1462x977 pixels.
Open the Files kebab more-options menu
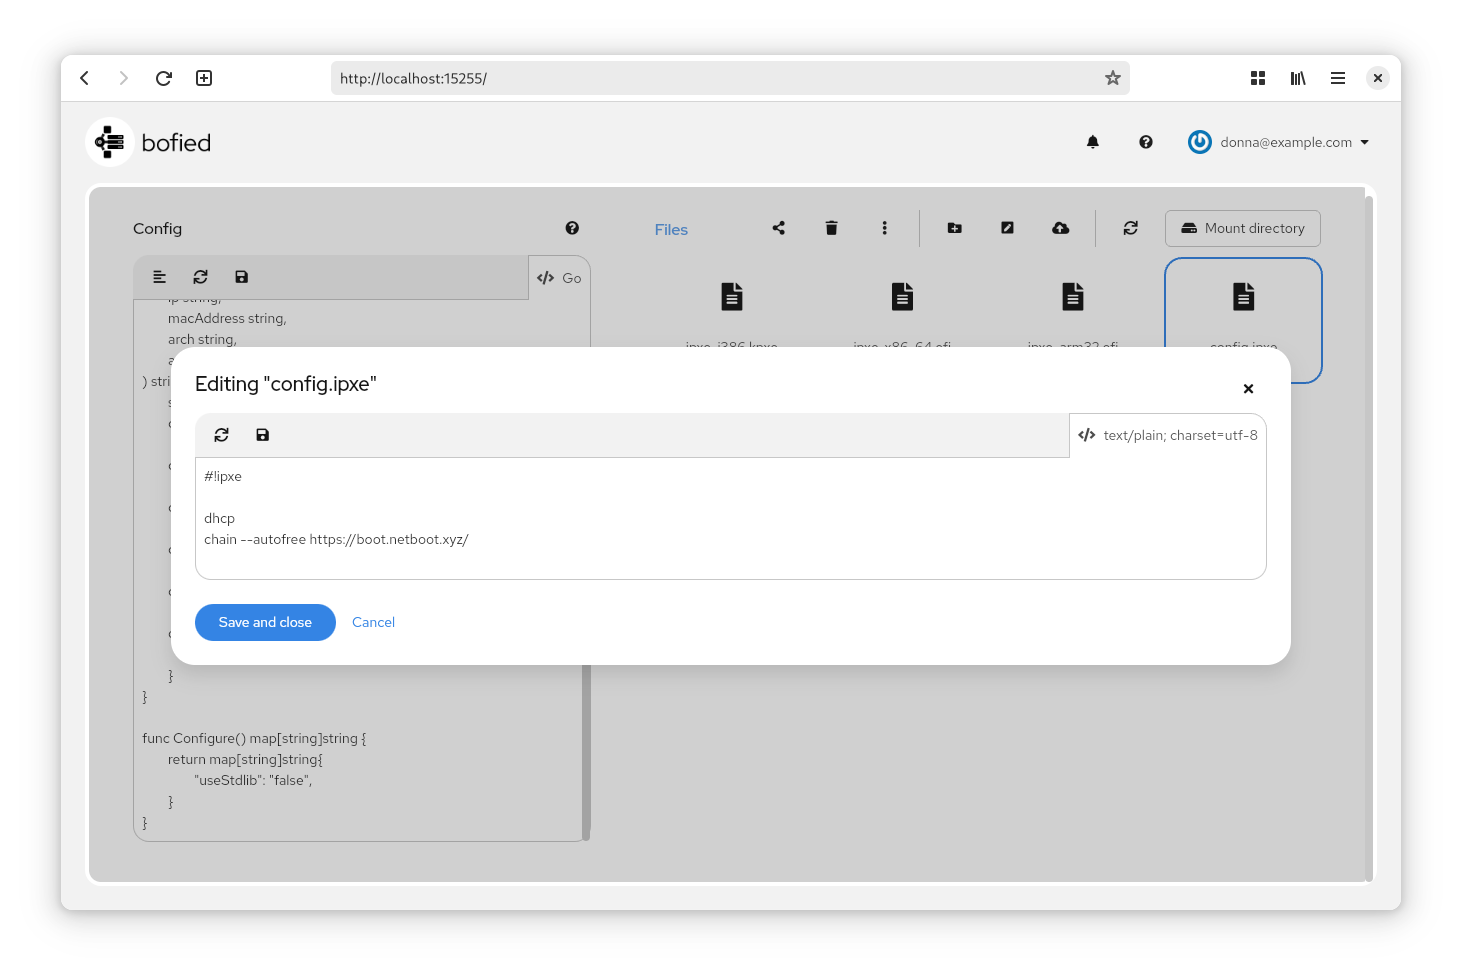[x=884, y=228]
